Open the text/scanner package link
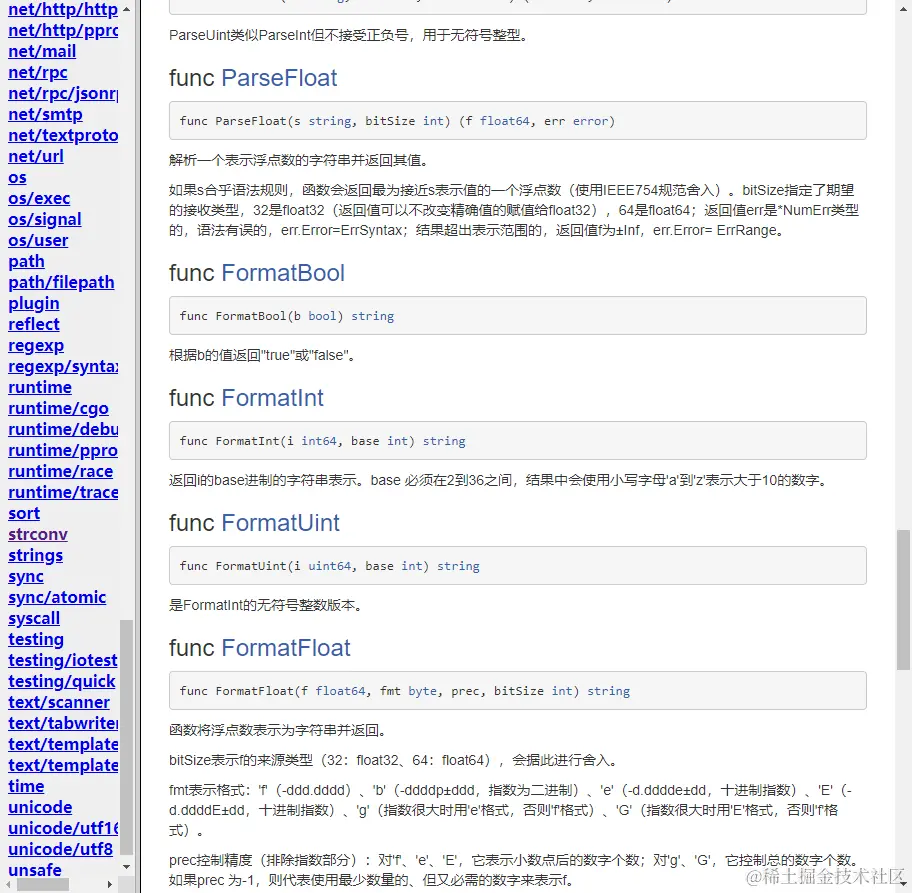 point(59,702)
